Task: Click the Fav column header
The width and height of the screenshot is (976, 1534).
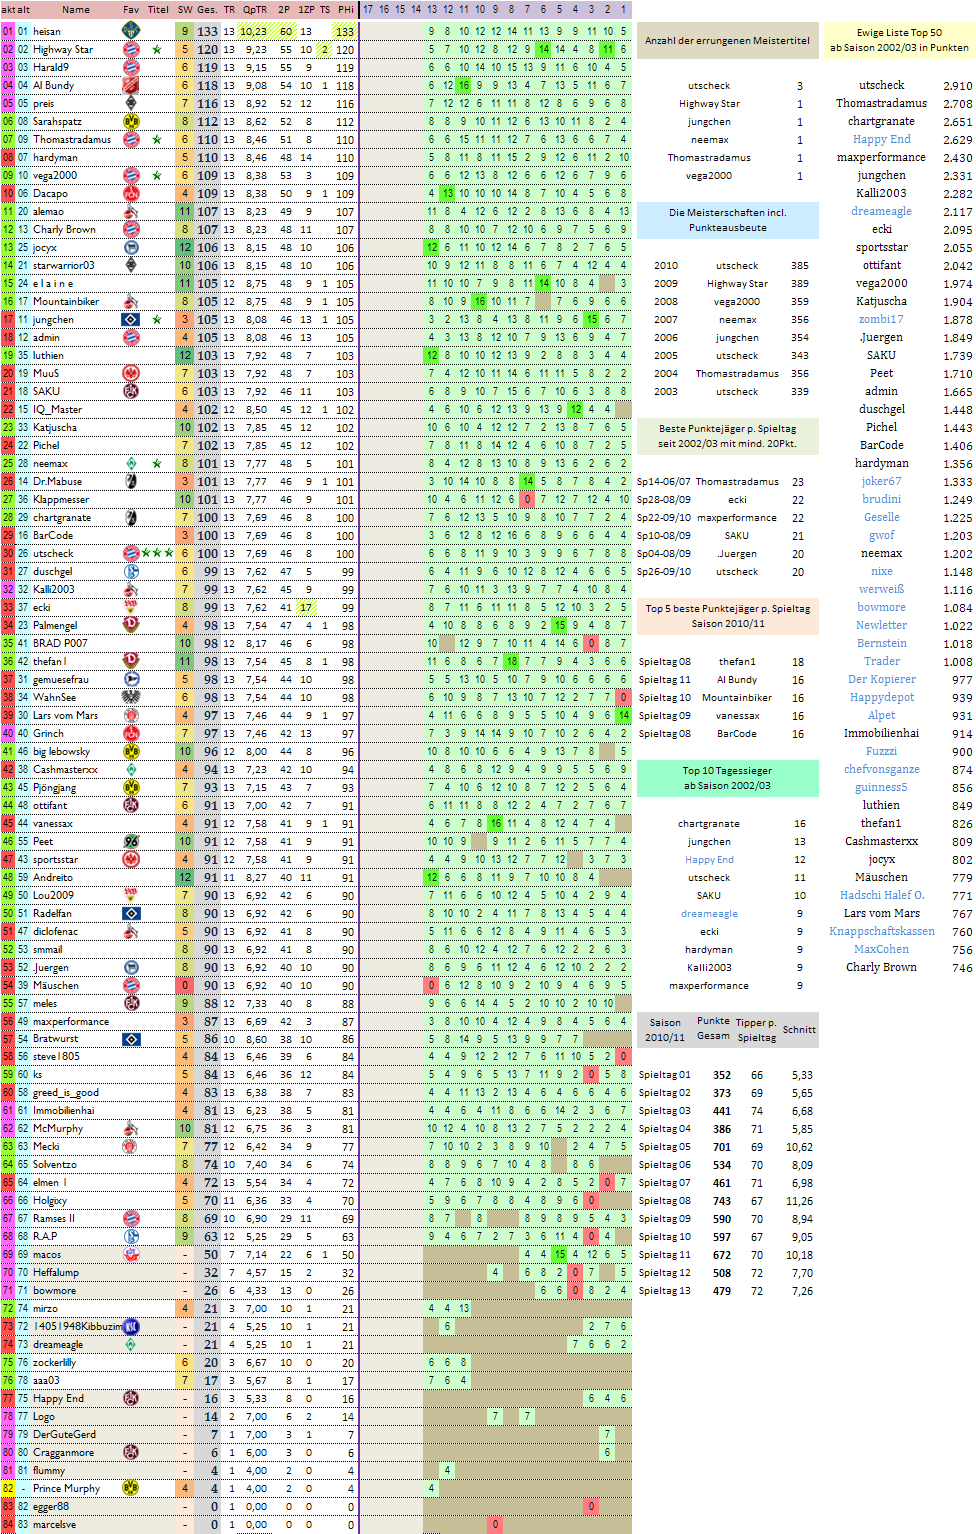Action: (x=131, y=10)
